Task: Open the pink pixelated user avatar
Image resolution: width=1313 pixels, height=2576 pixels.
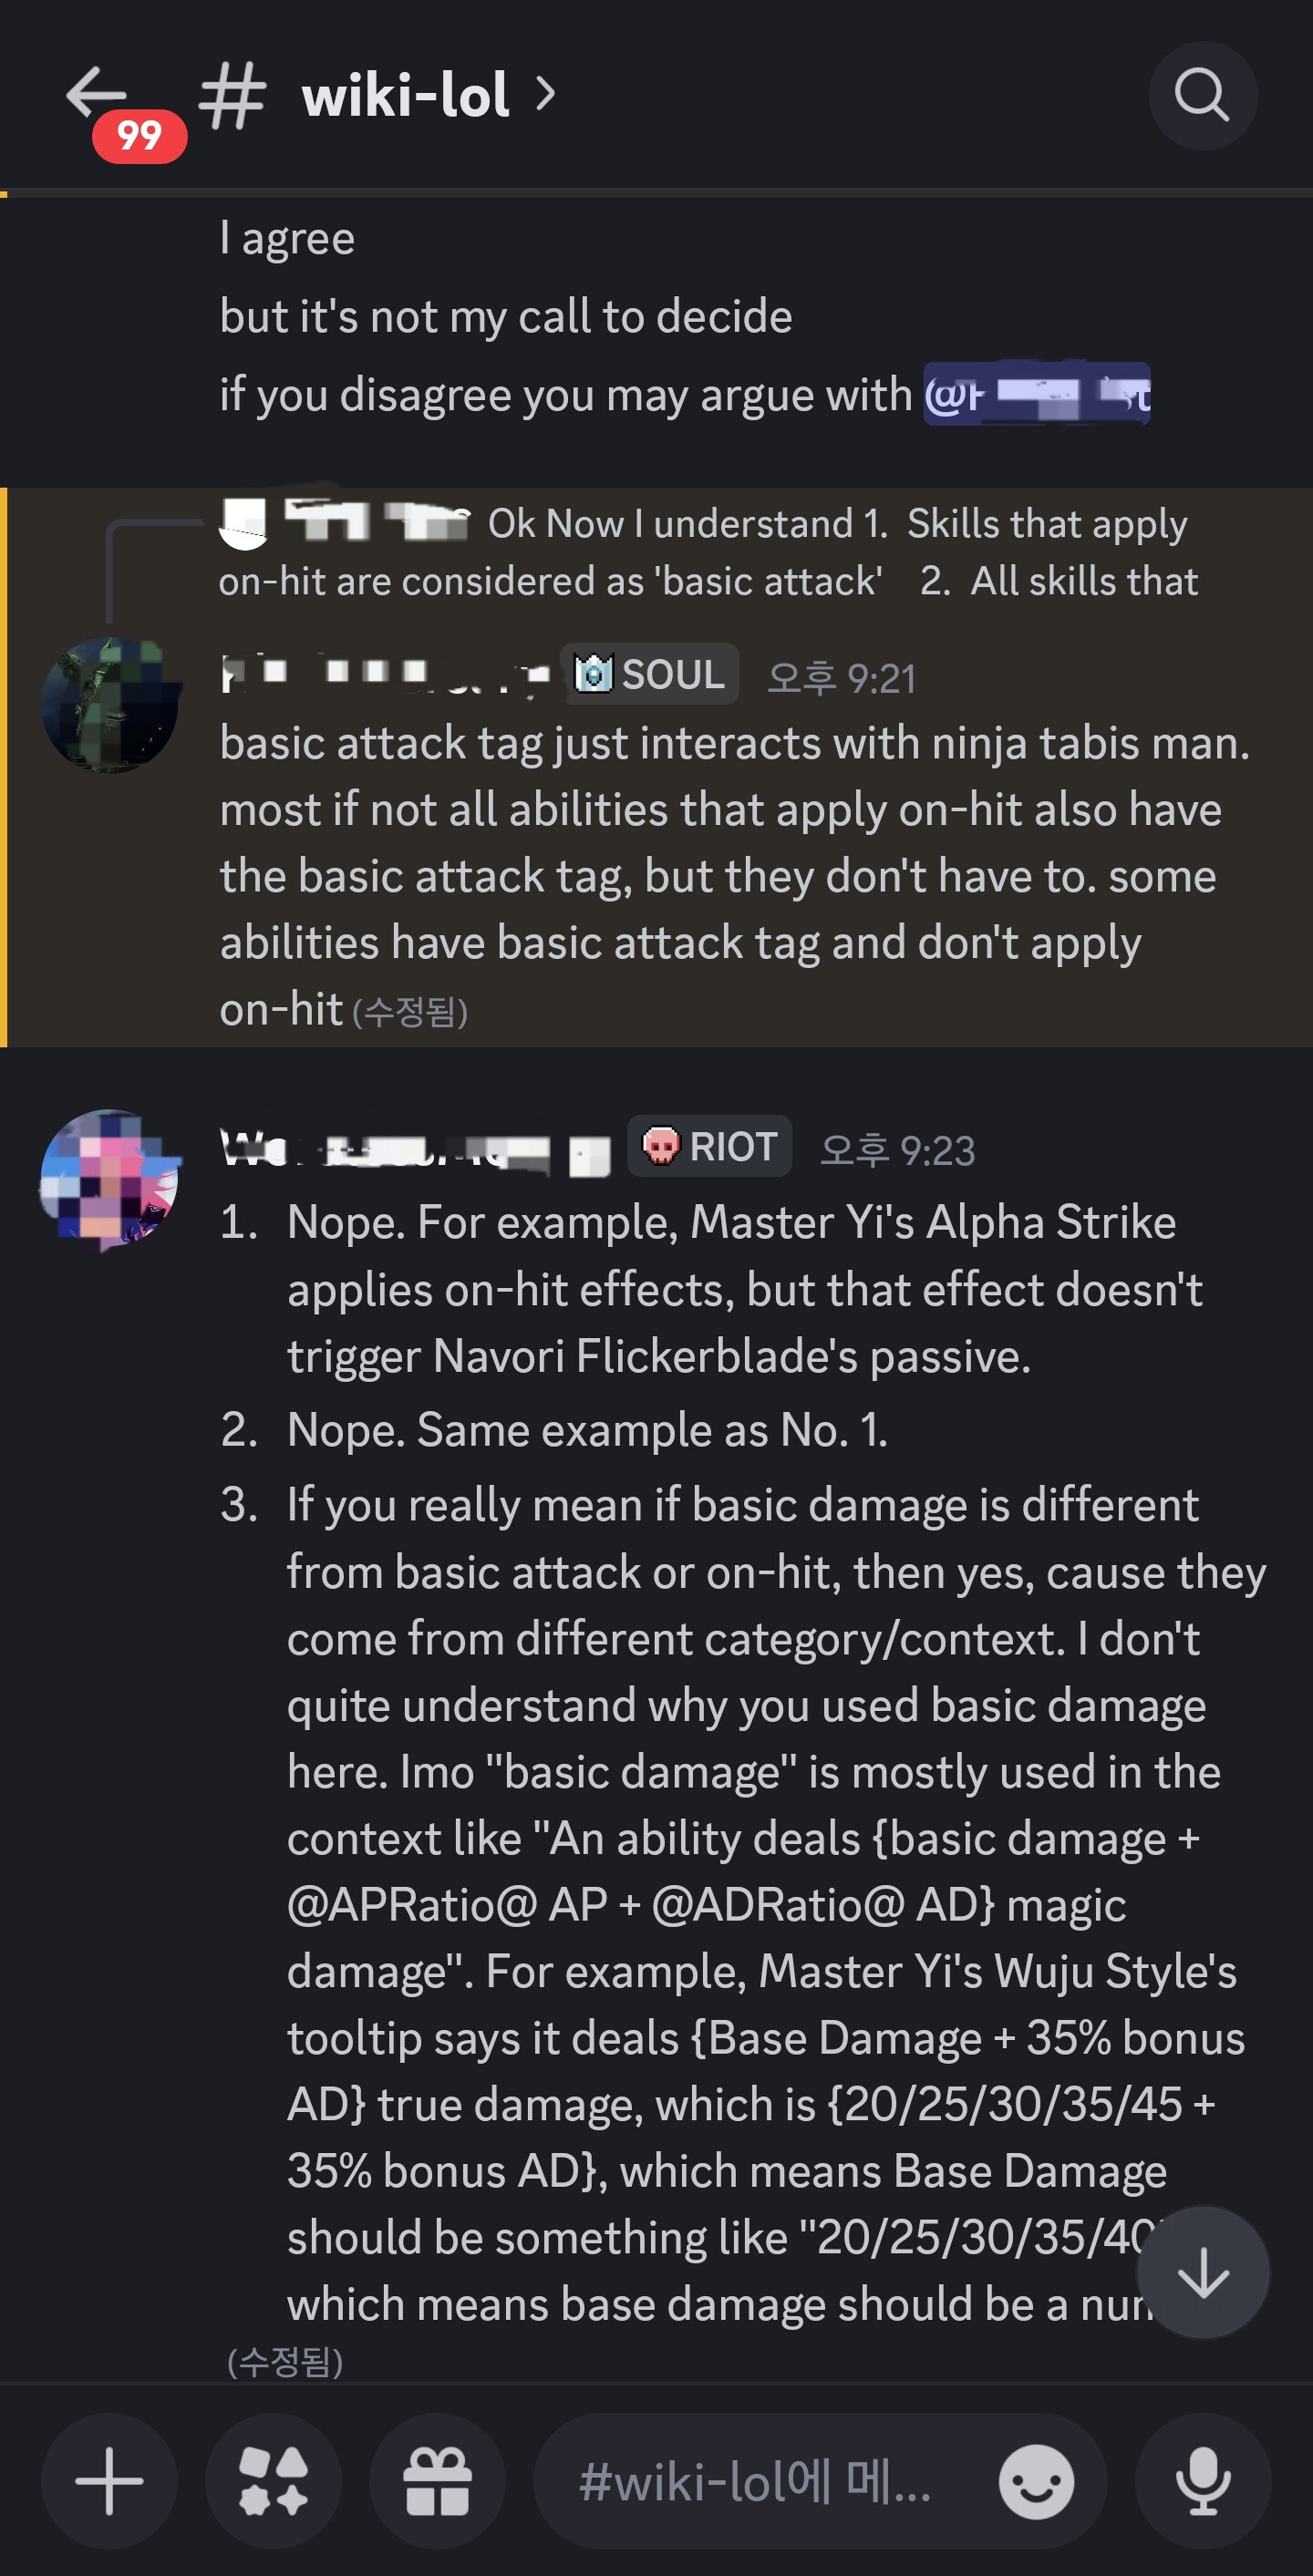Action: point(110,1178)
